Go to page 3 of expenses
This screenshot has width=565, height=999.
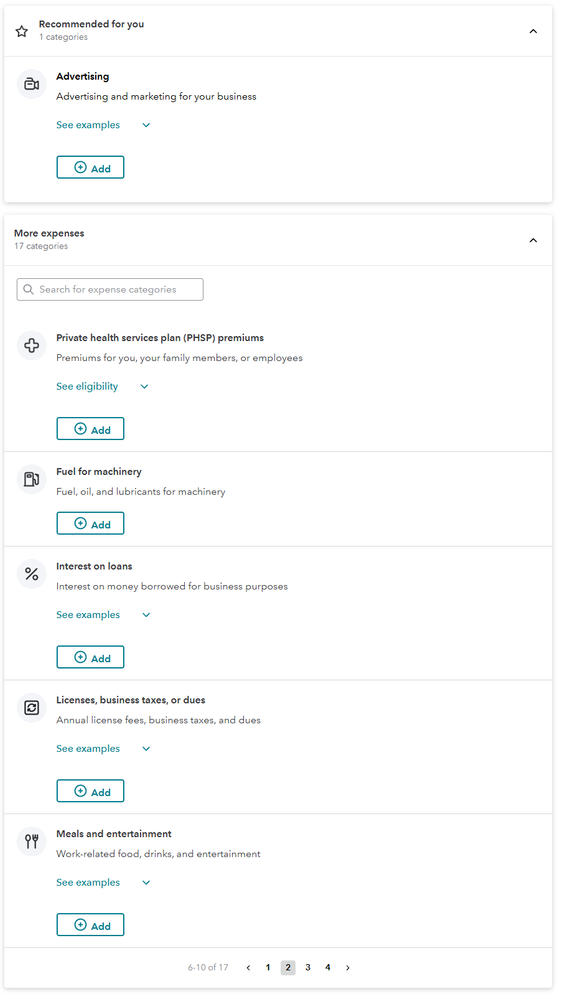[308, 967]
